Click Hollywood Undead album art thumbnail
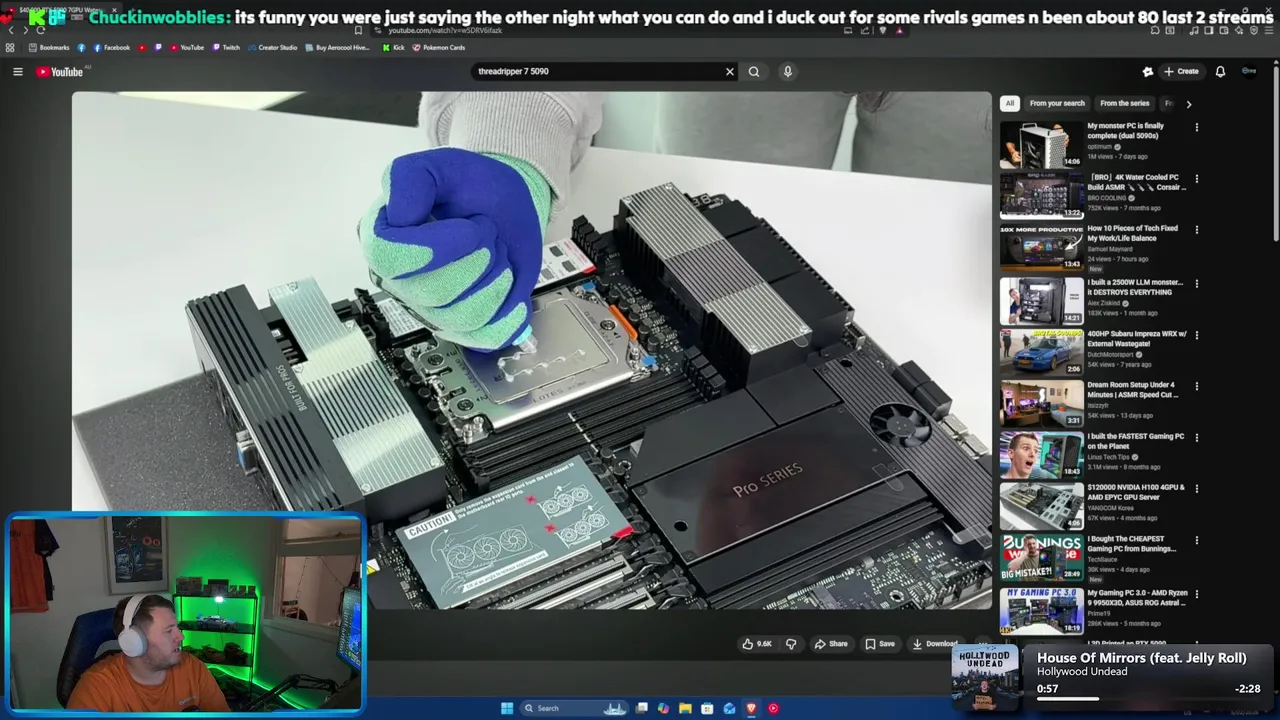1280x720 pixels. click(985, 677)
